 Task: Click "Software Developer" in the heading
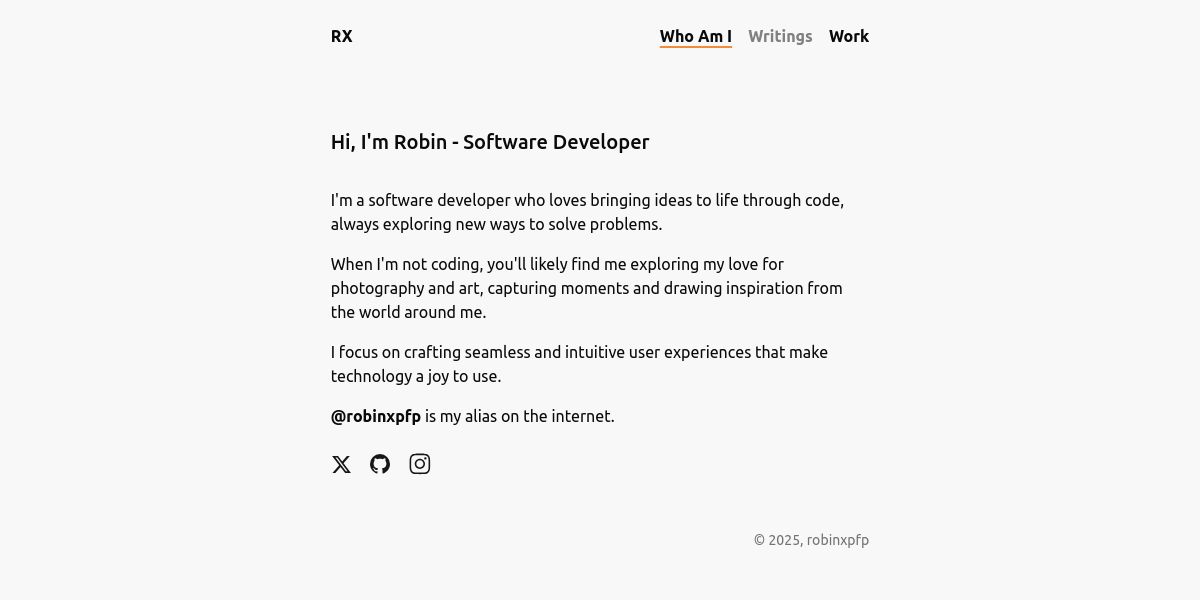tap(556, 142)
